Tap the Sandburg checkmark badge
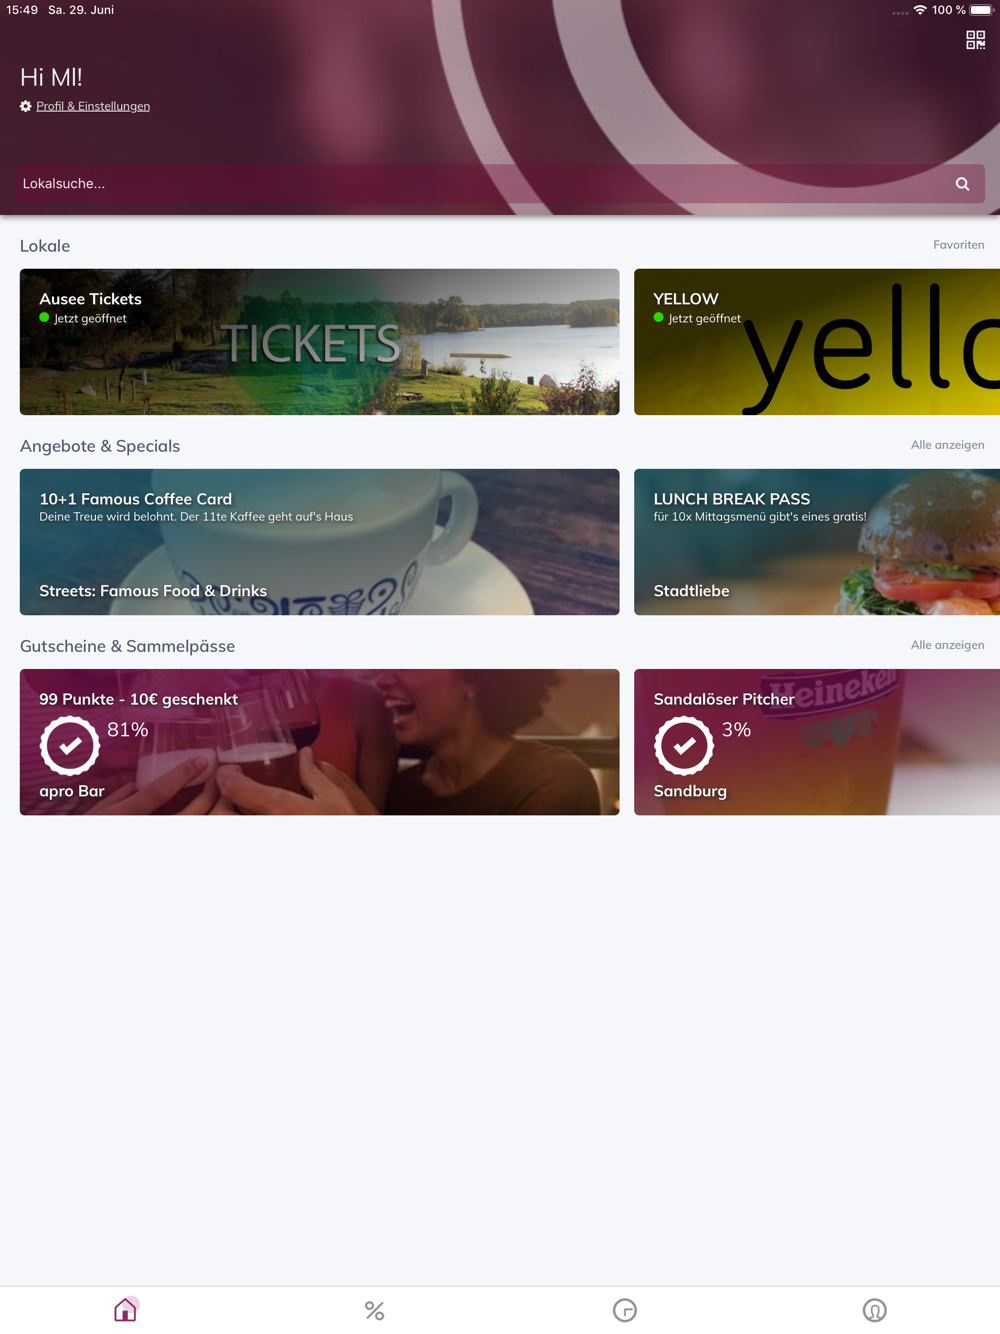The image size is (1000, 1334). 684,745
